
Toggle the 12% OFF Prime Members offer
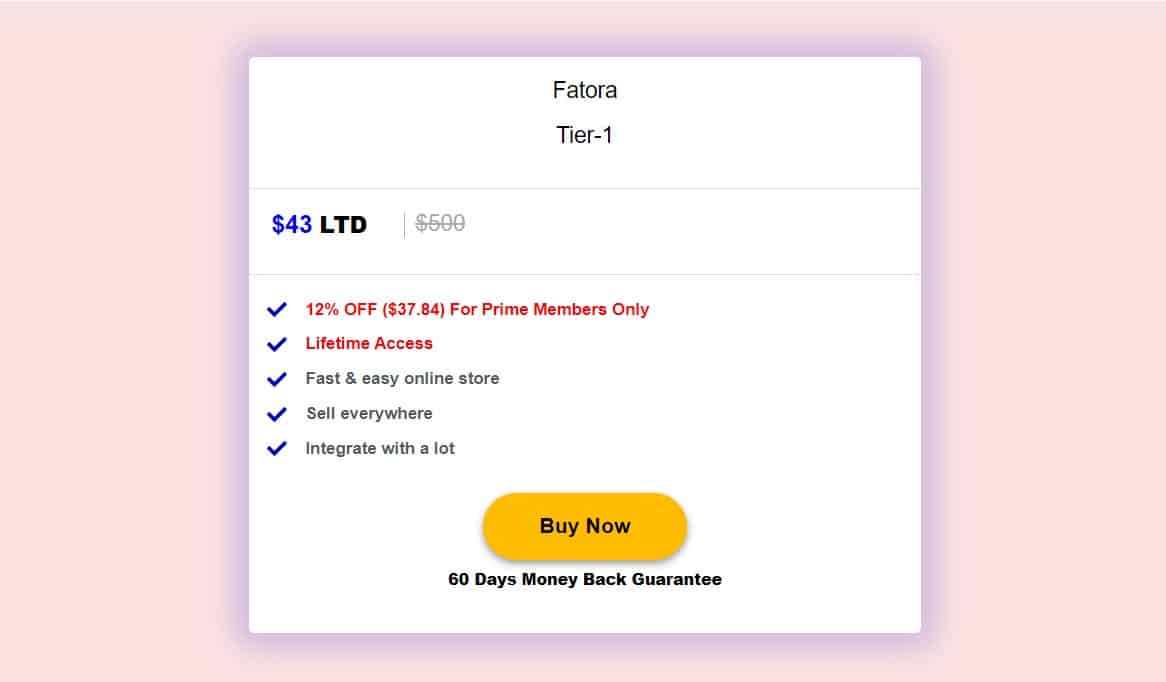(477, 309)
